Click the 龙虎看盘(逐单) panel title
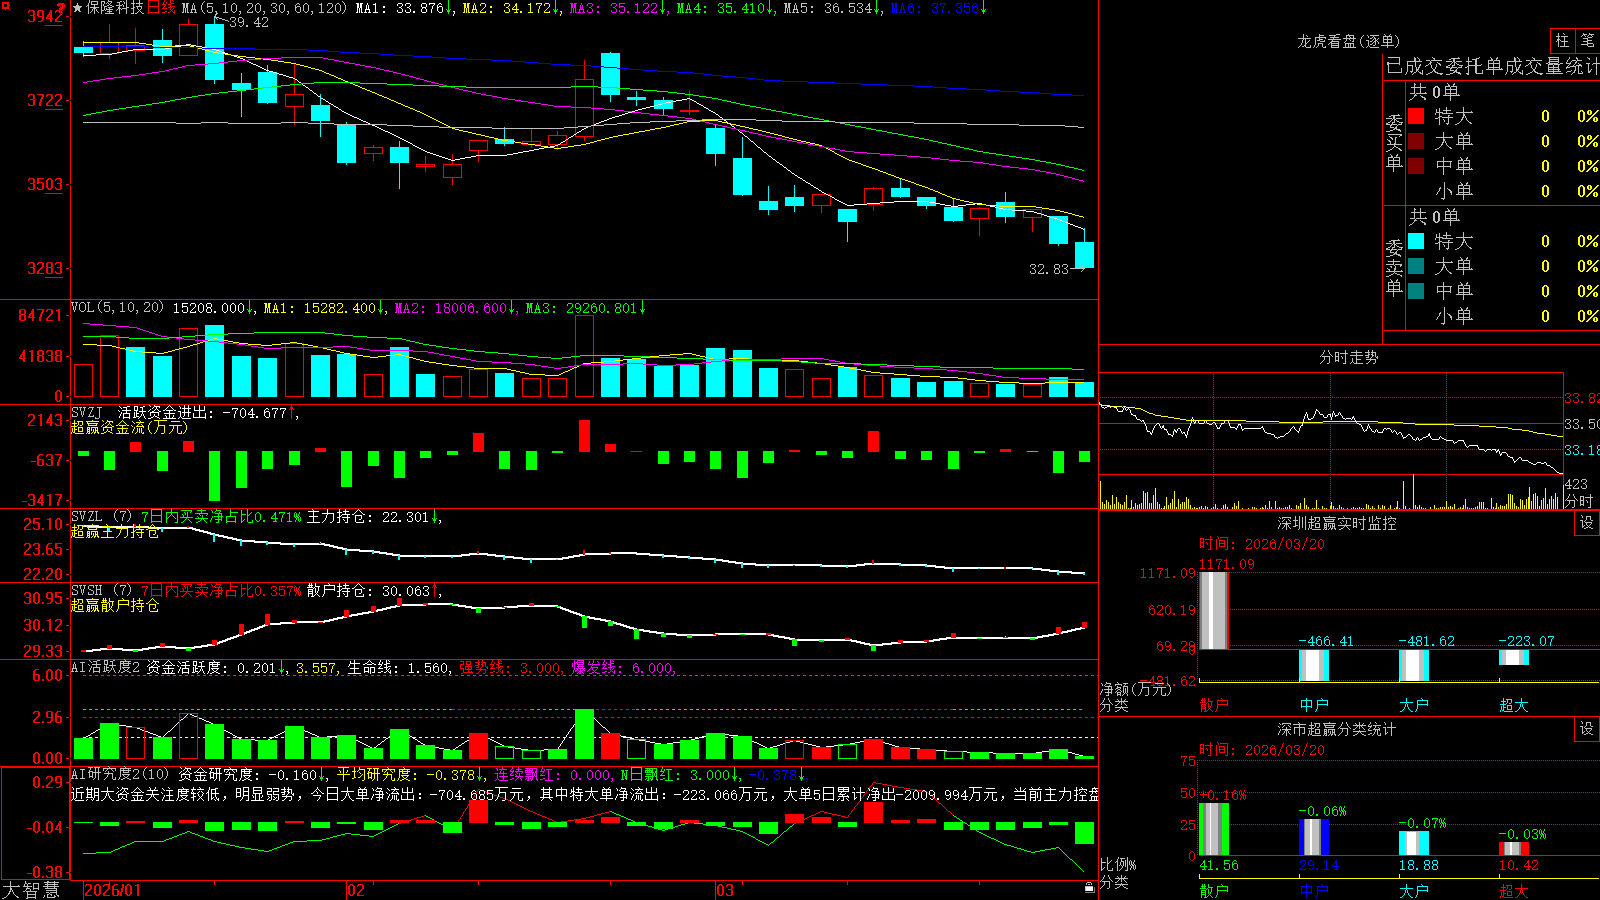The image size is (1600, 900). point(1348,41)
